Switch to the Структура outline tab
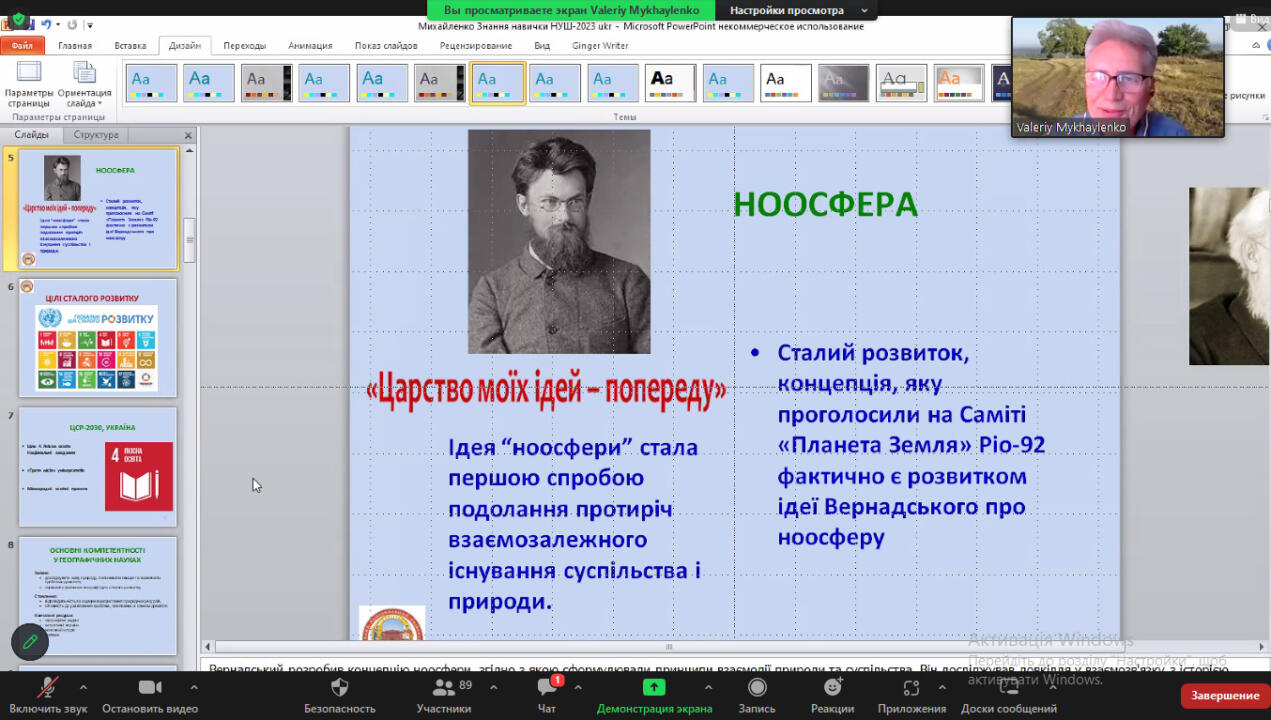The image size is (1271, 720). tap(96, 135)
